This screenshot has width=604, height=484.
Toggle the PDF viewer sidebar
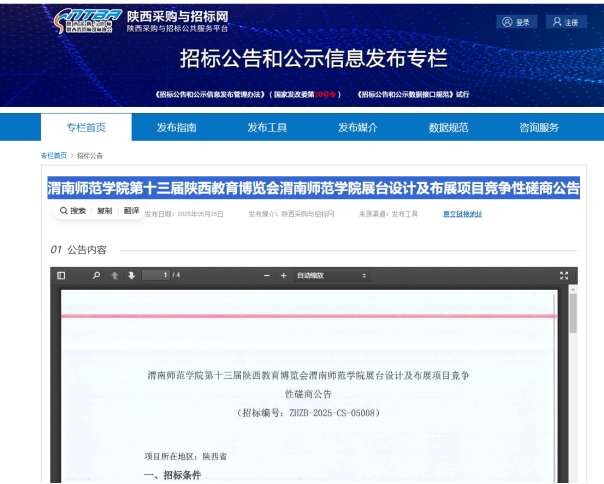pos(61,275)
